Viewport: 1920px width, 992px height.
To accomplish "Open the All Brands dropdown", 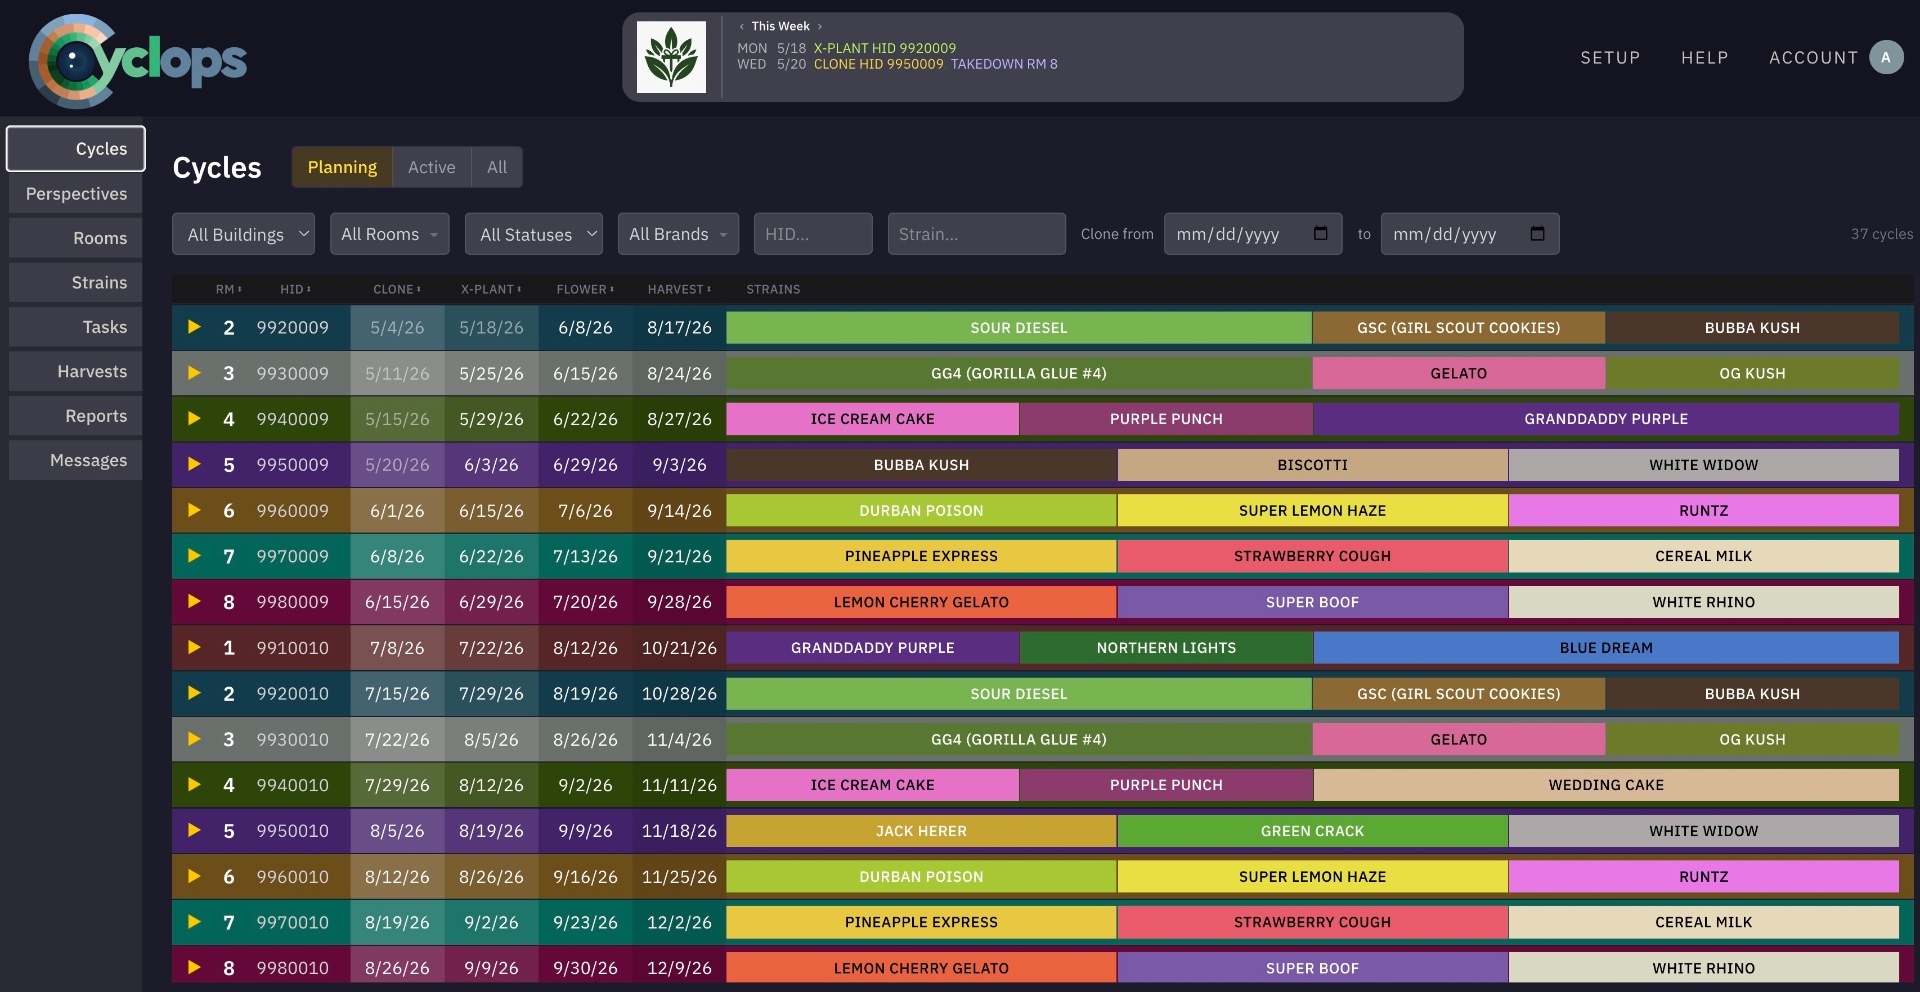I will coord(678,234).
